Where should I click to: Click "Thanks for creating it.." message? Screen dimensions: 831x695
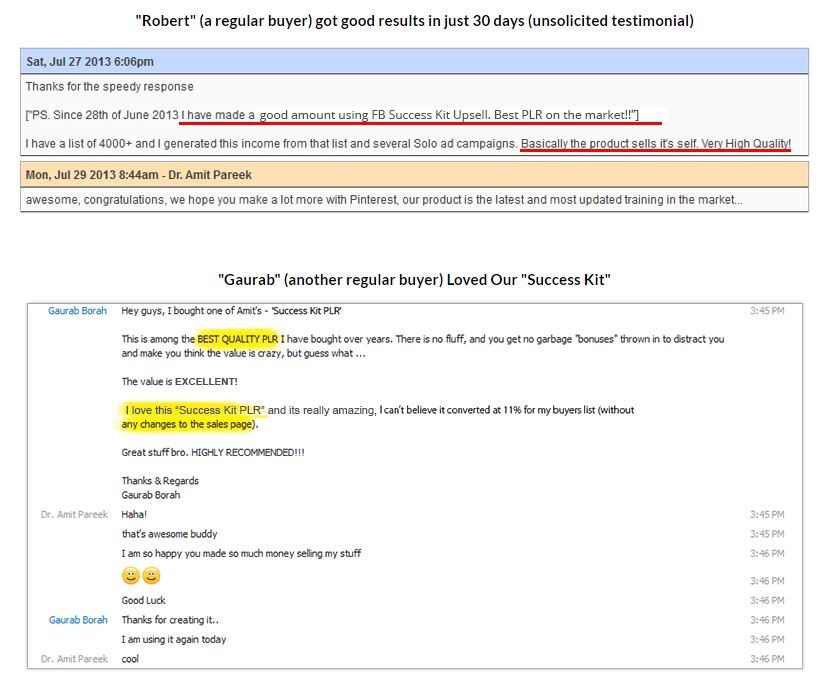(x=170, y=620)
